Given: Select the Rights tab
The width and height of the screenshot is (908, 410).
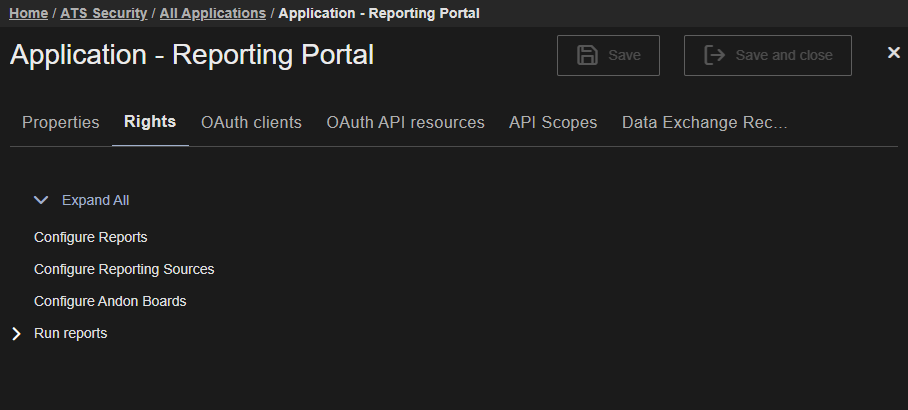Looking at the screenshot, I should click(x=150, y=122).
